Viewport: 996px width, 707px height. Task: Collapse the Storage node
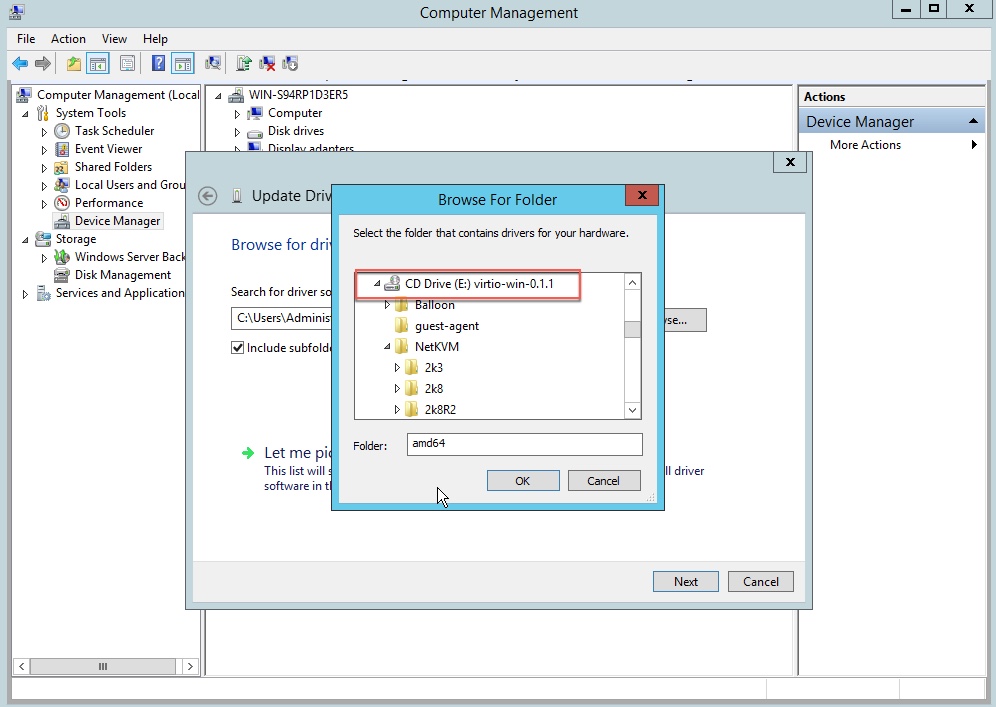[x=25, y=239]
